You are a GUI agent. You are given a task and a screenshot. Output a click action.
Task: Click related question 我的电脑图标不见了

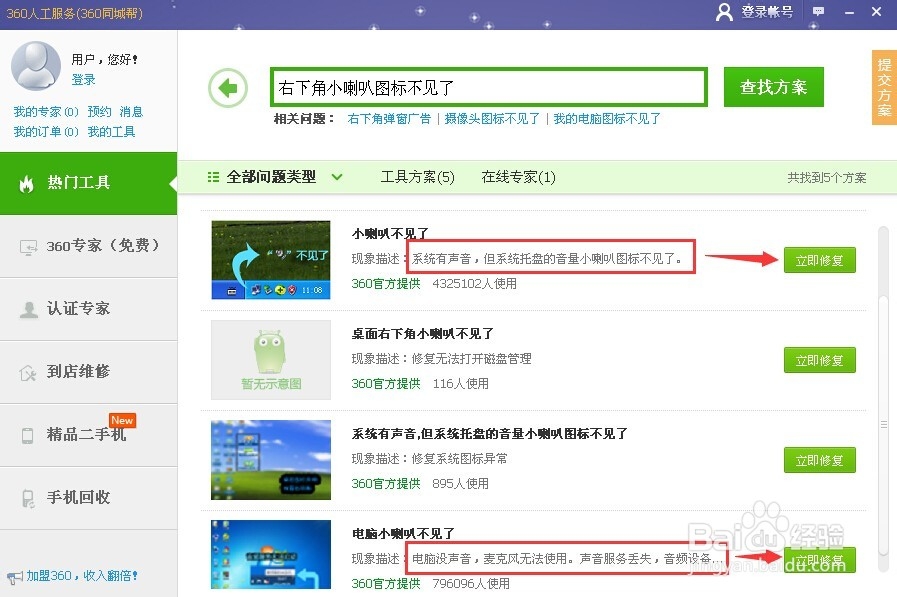point(607,118)
